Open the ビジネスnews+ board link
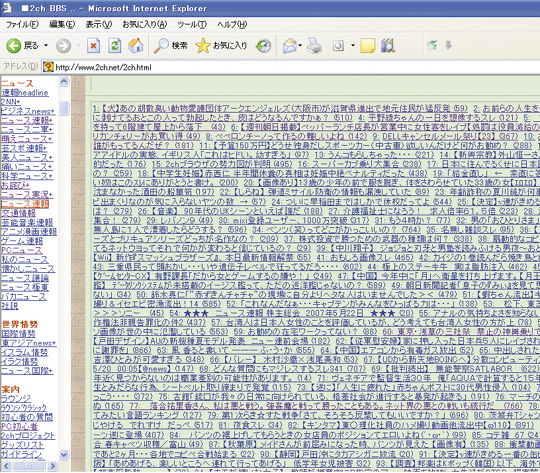Screen dimensions: 540x473 pos(28,111)
